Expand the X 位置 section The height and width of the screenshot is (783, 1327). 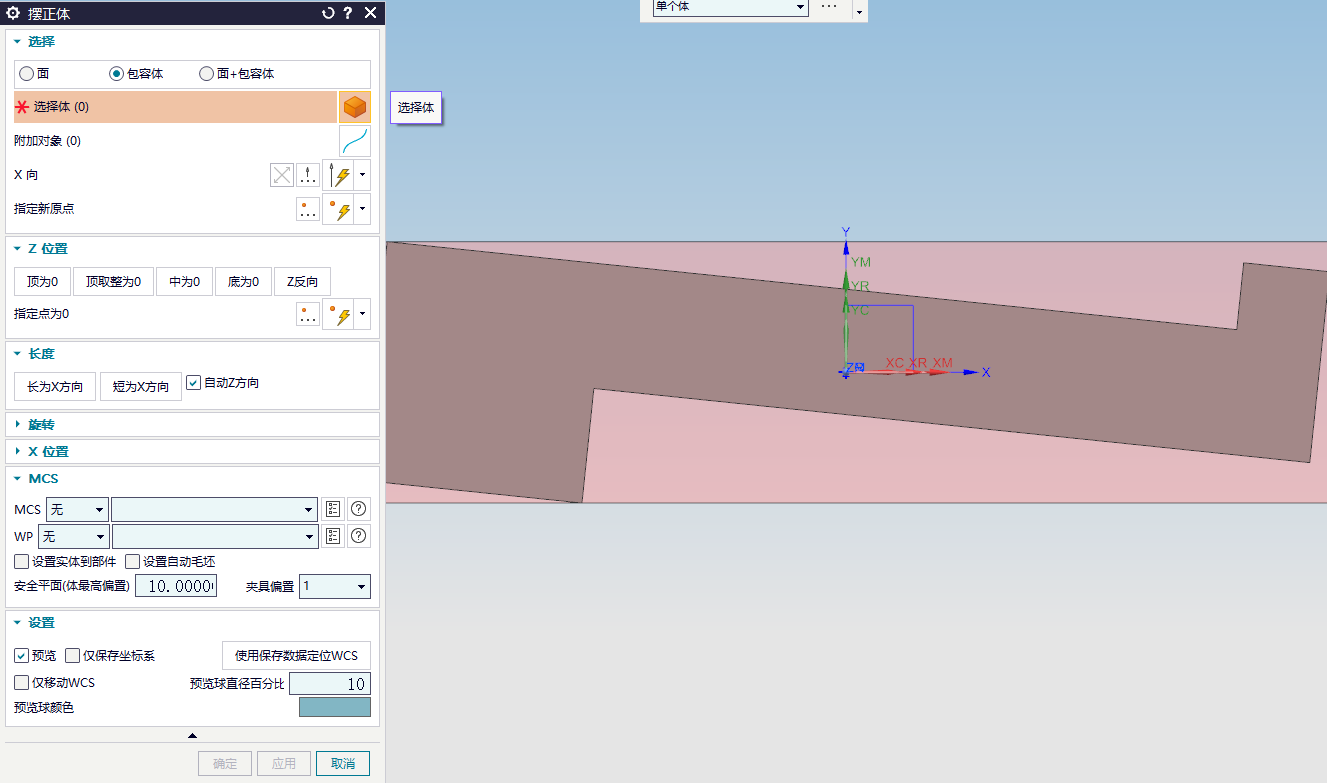click(x=18, y=452)
